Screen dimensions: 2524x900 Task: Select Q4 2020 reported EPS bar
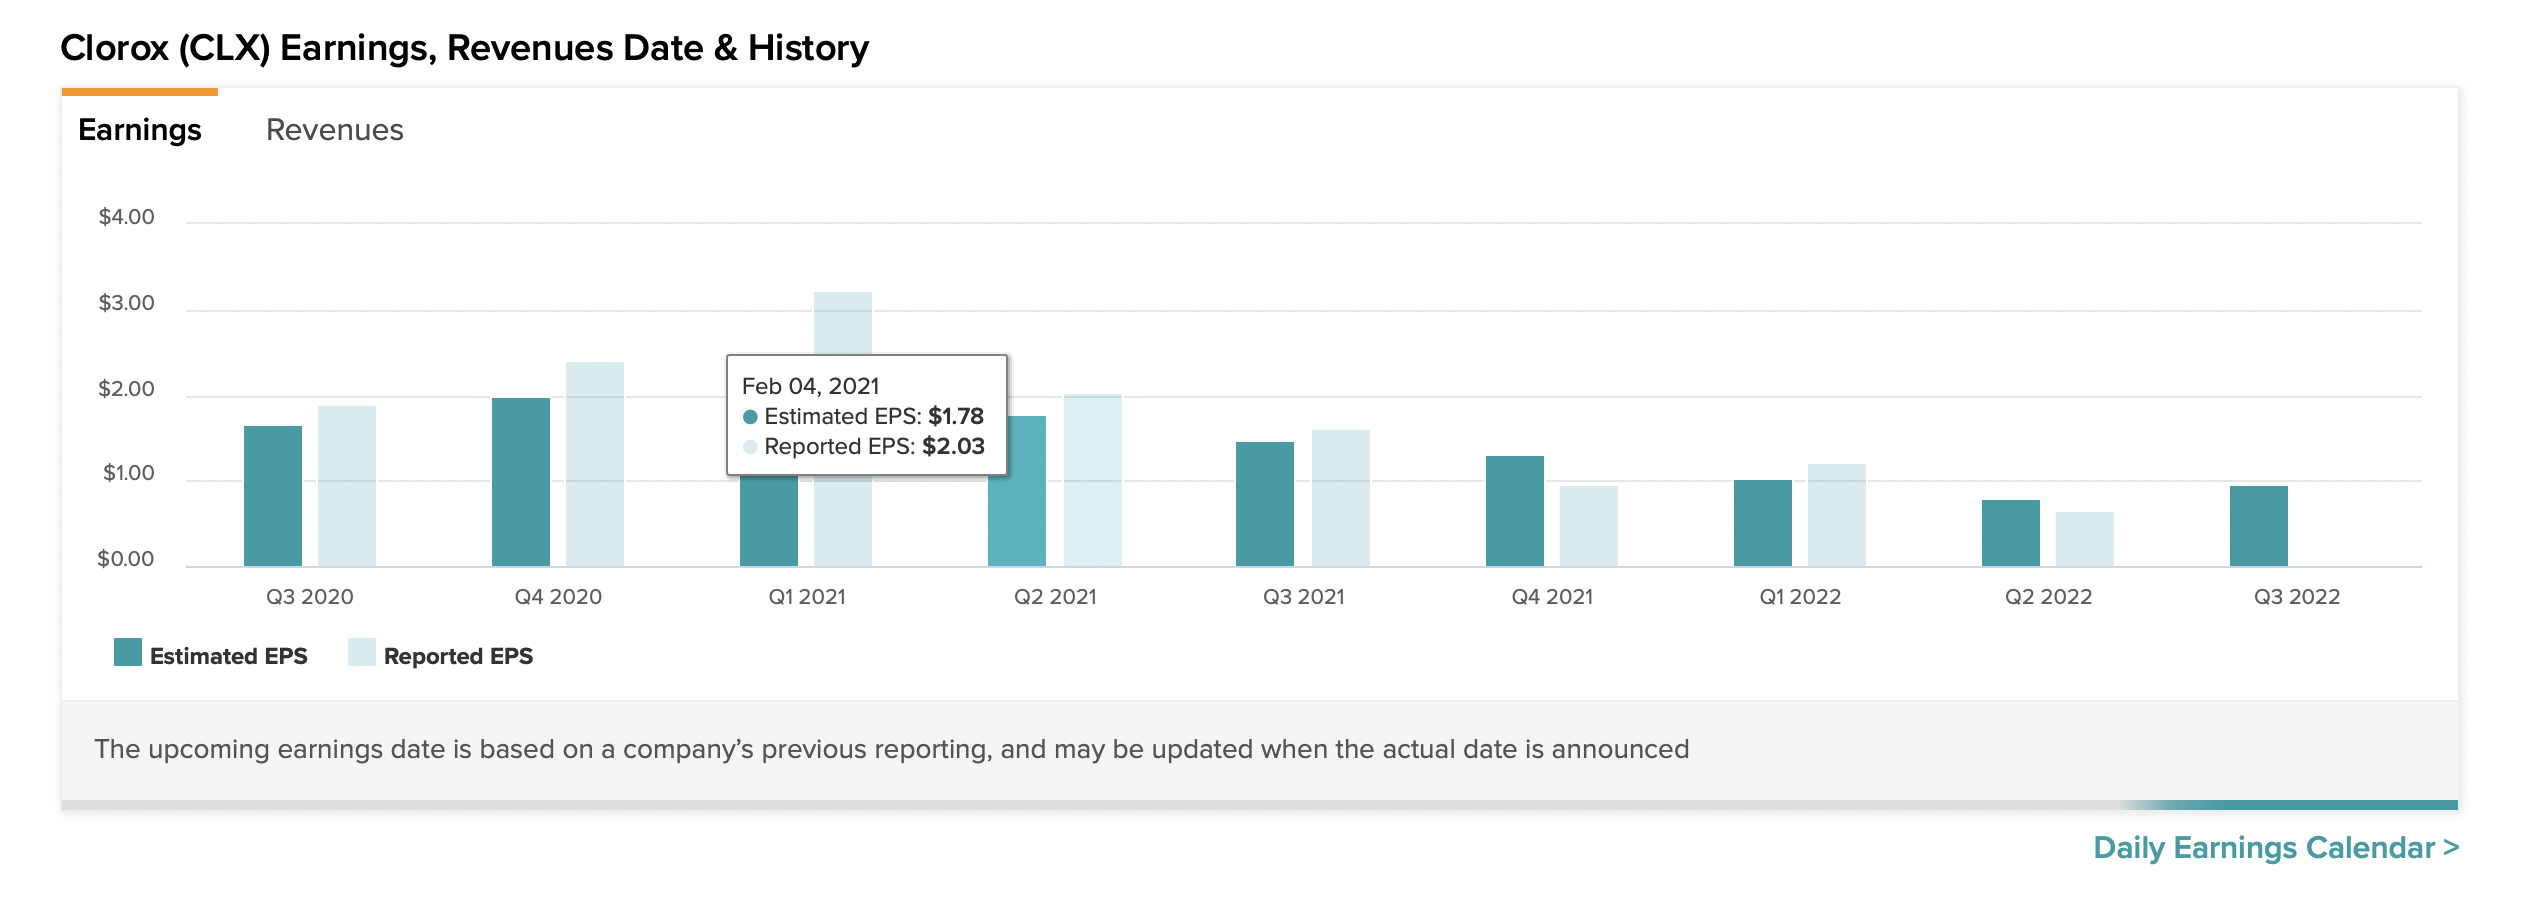(595, 464)
